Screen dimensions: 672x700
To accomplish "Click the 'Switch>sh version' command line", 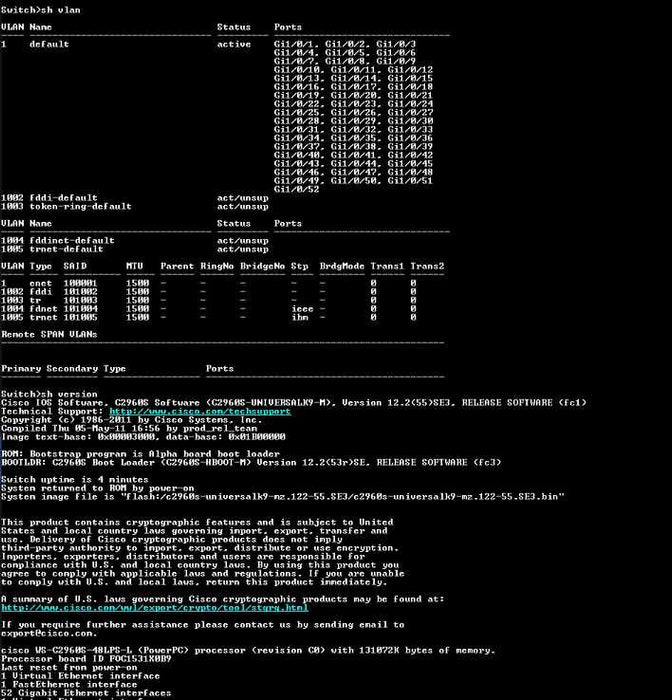I will pyautogui.click(x=49, y=394).
